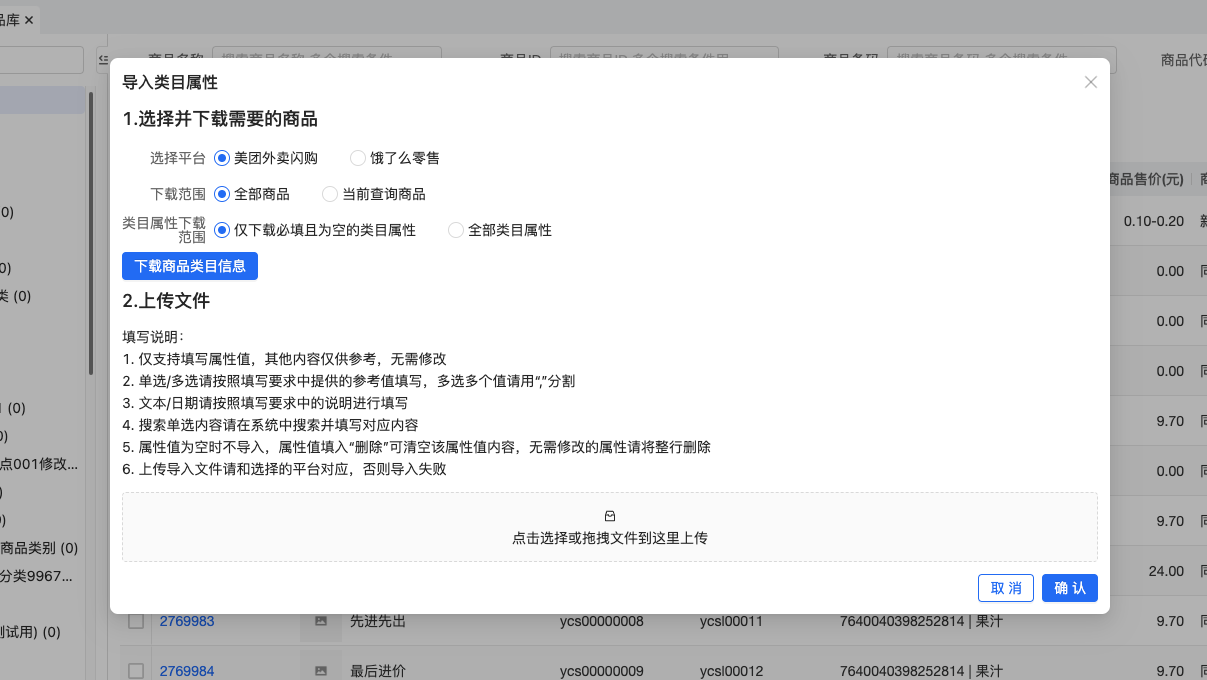The image size is (1207, 680).
Task: Click 下载商品类目信息 button
Action: (190, 266)
